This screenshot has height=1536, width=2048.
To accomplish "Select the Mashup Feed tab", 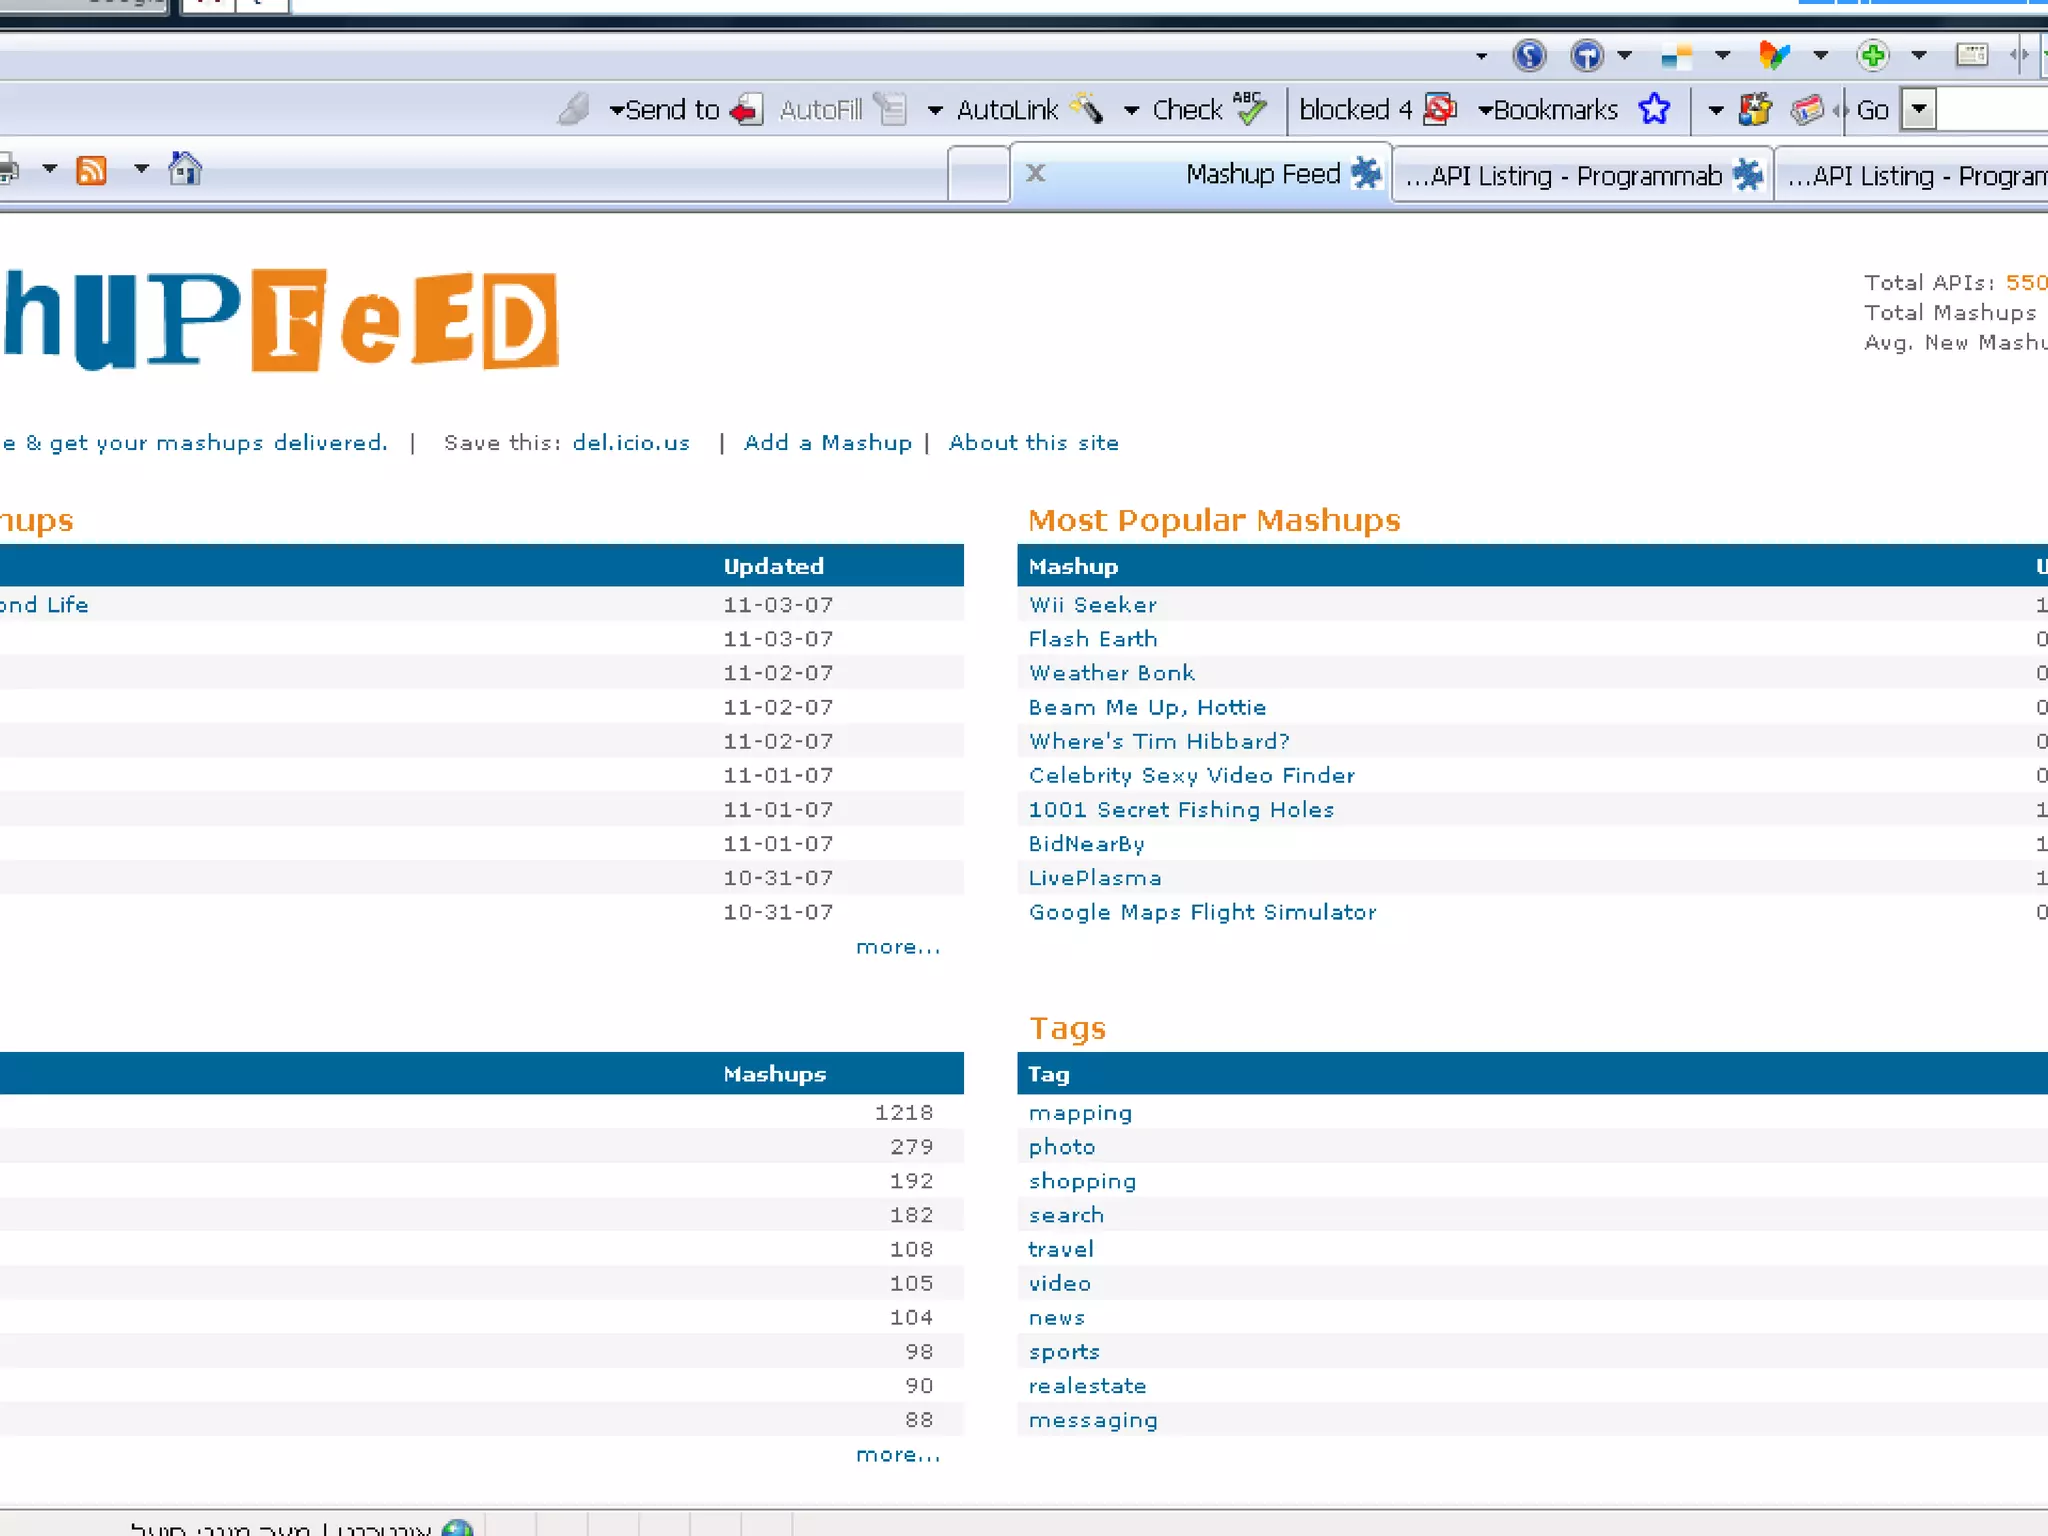I will pyautogui.click(x=1262, y=174).
